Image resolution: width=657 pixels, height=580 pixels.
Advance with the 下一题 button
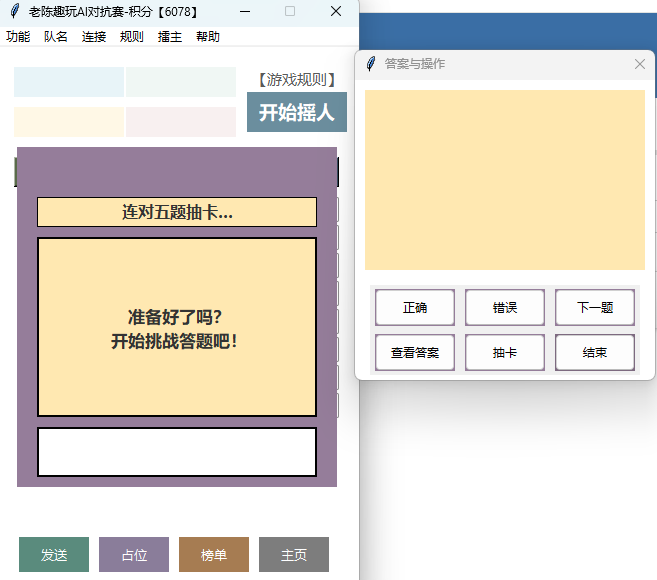[x=595, y=308]
